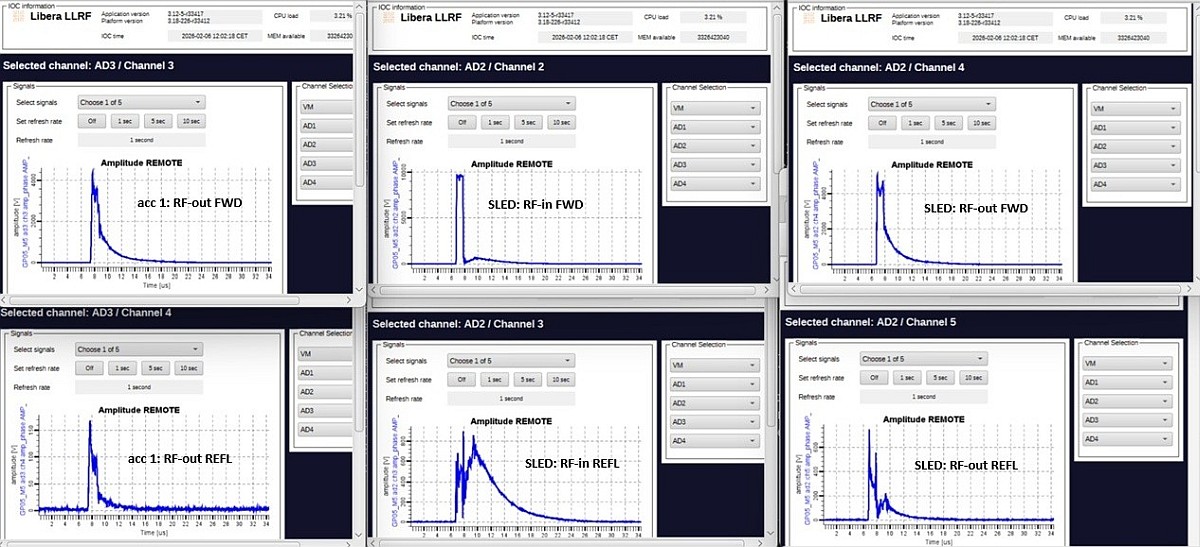Click Refresh rate value field in AD2 / Channel 2 panel

tap(511, 141)
